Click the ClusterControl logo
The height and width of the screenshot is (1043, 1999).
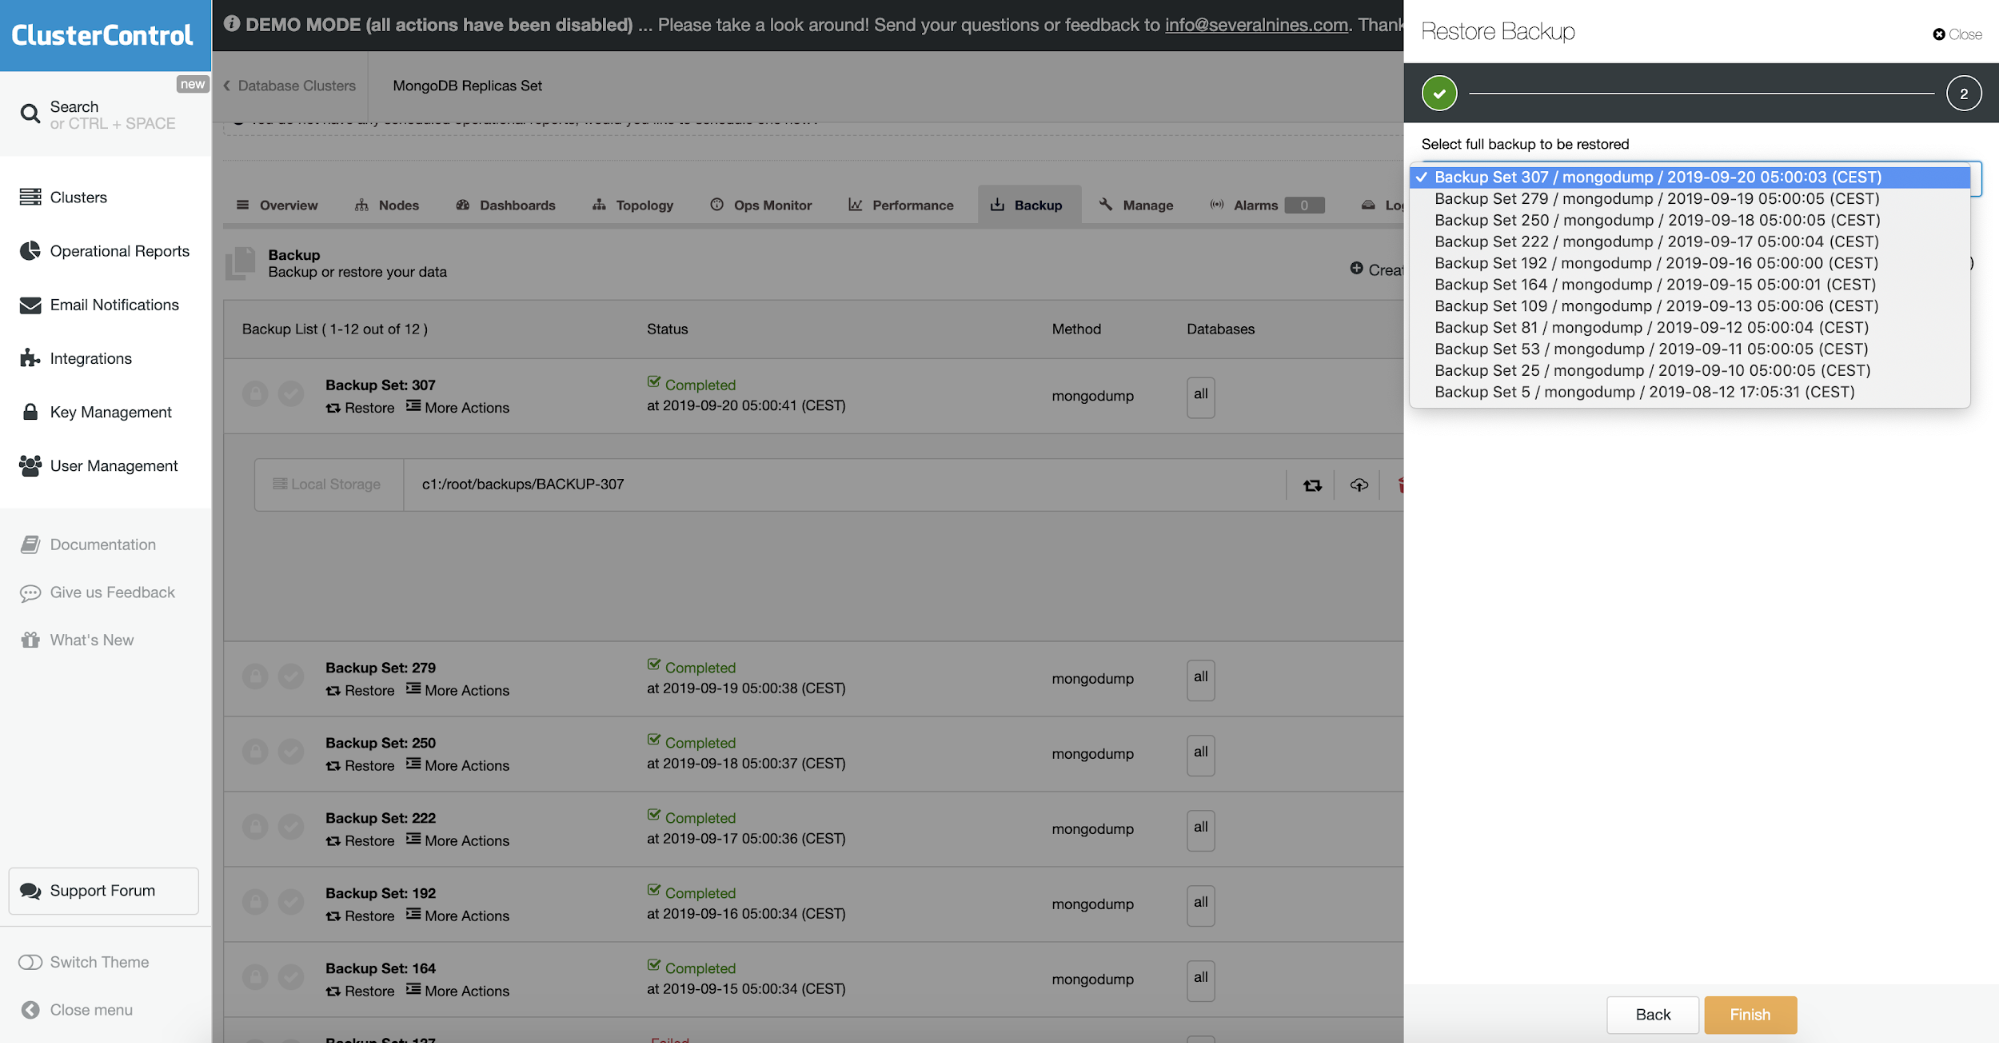click(102, 35)
